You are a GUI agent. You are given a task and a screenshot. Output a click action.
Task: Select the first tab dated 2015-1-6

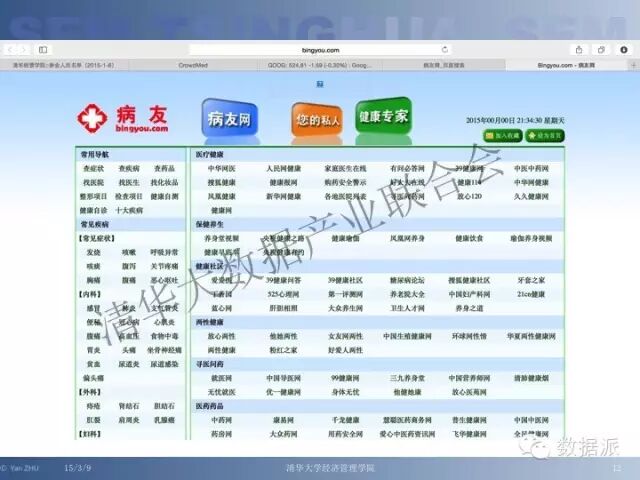pos(64,65)
